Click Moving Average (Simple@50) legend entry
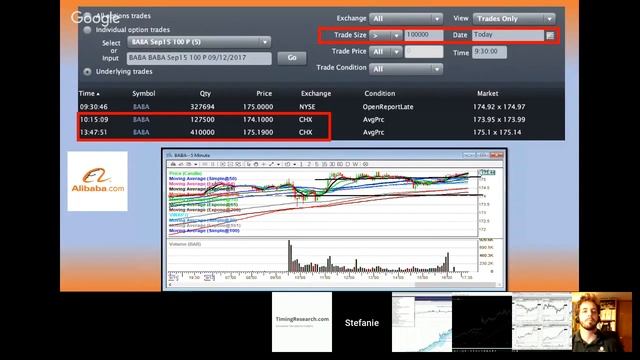The height and width of the screenshot is (360, 640). coord(203,179)
